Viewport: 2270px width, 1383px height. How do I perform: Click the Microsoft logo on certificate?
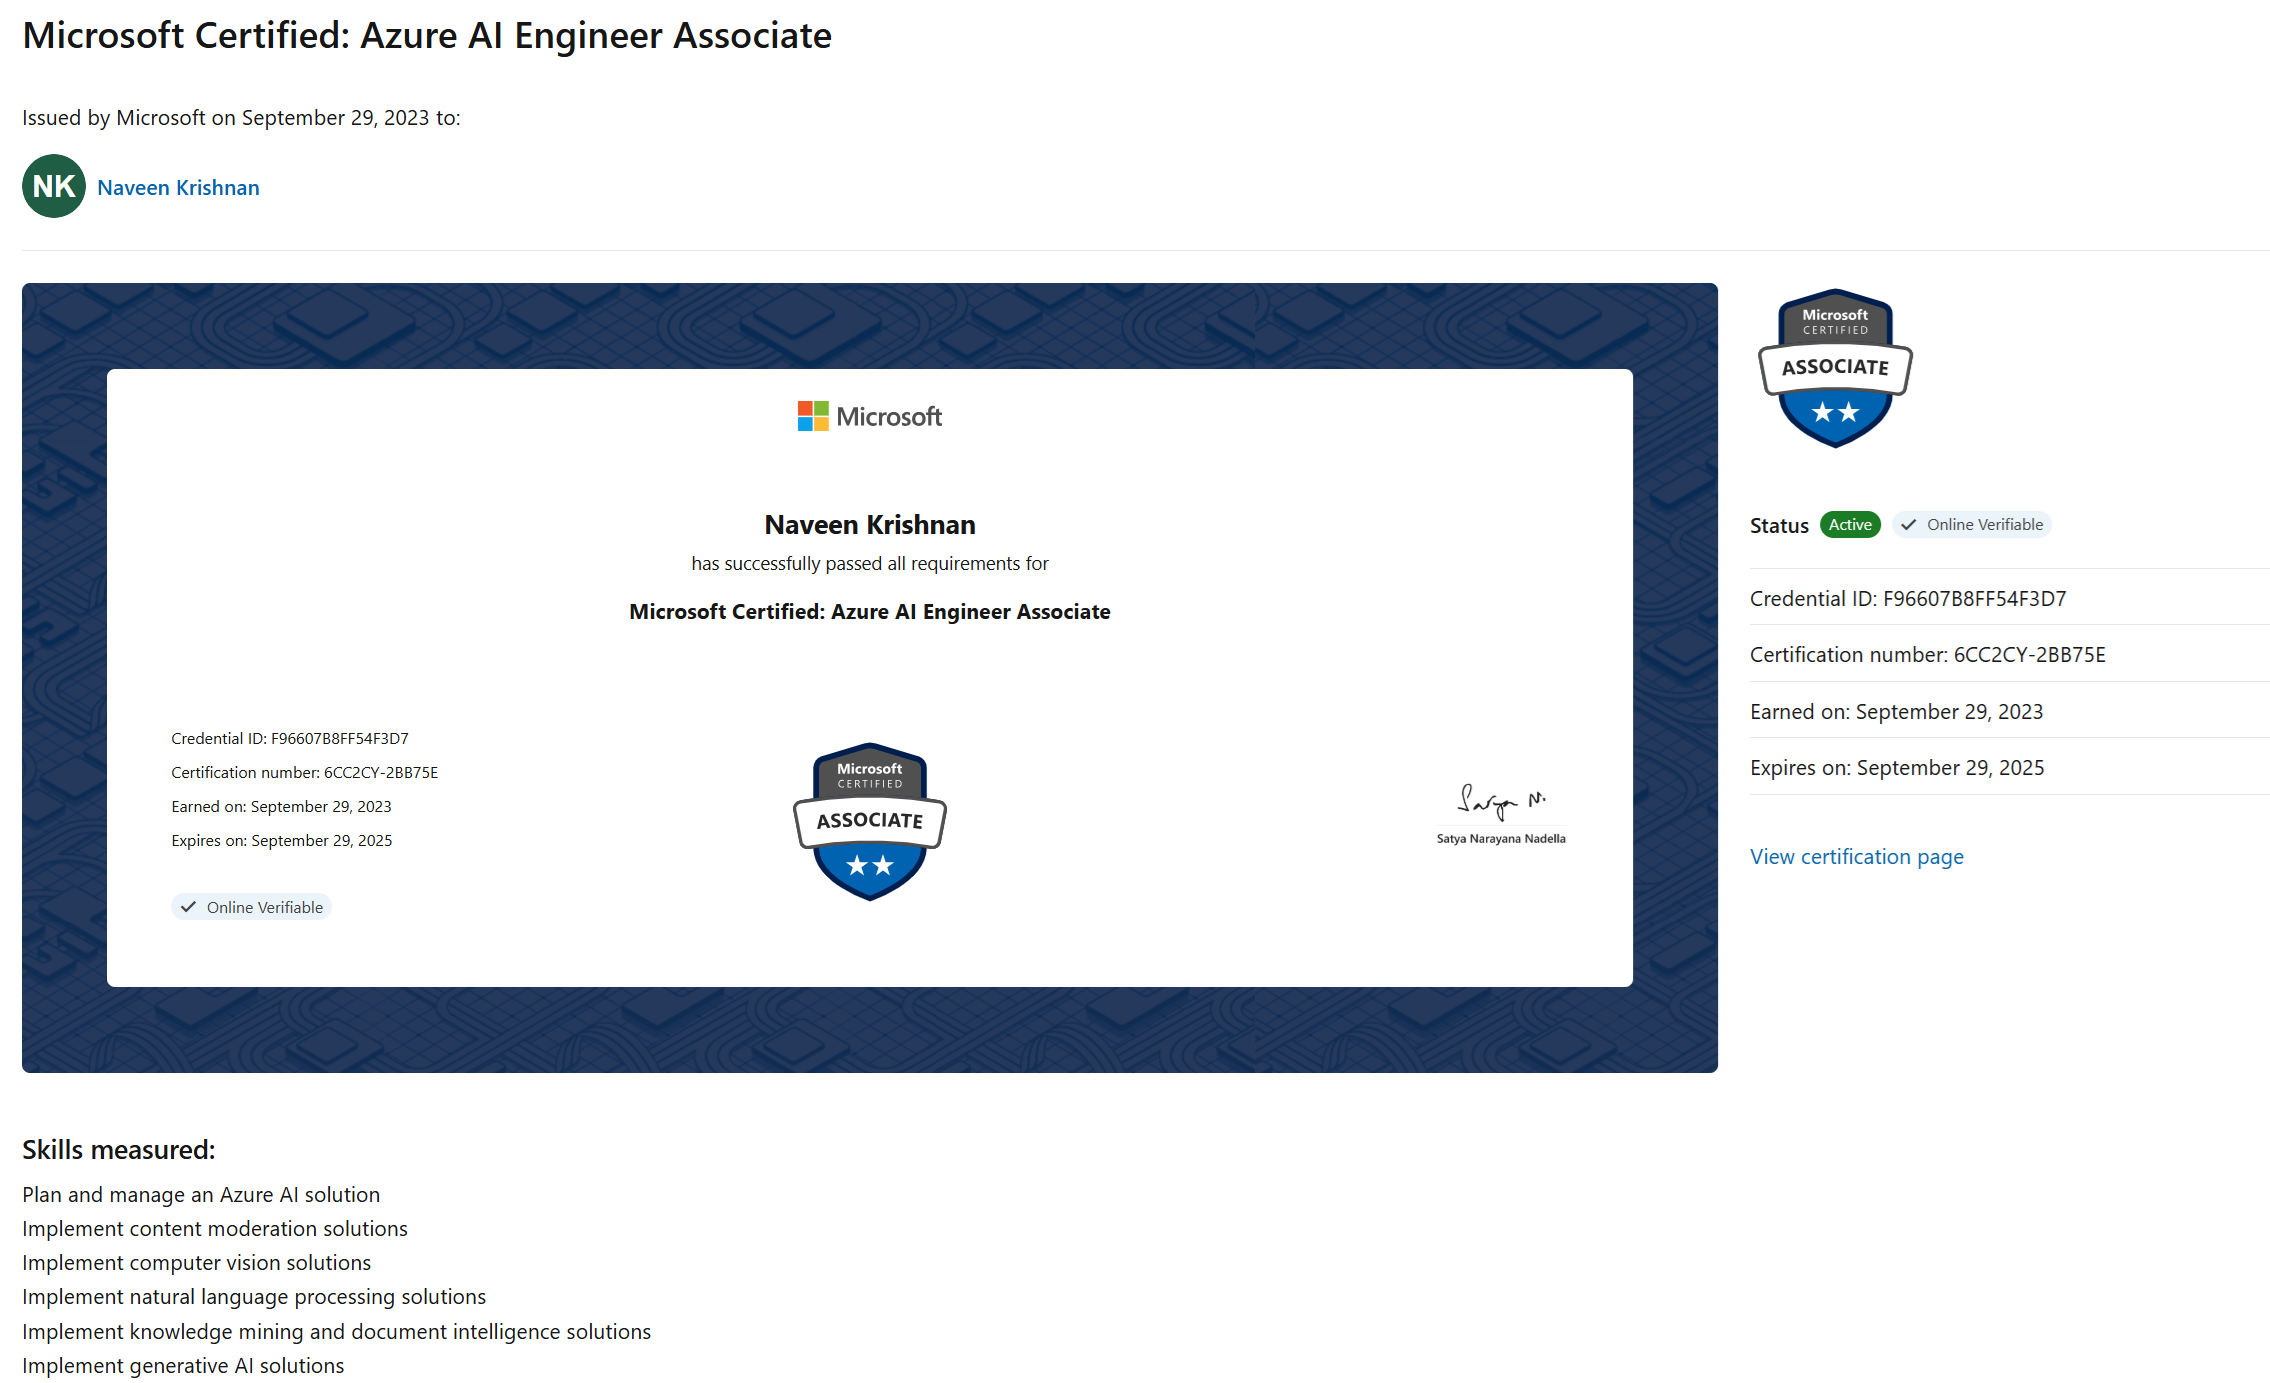[870, 416]
